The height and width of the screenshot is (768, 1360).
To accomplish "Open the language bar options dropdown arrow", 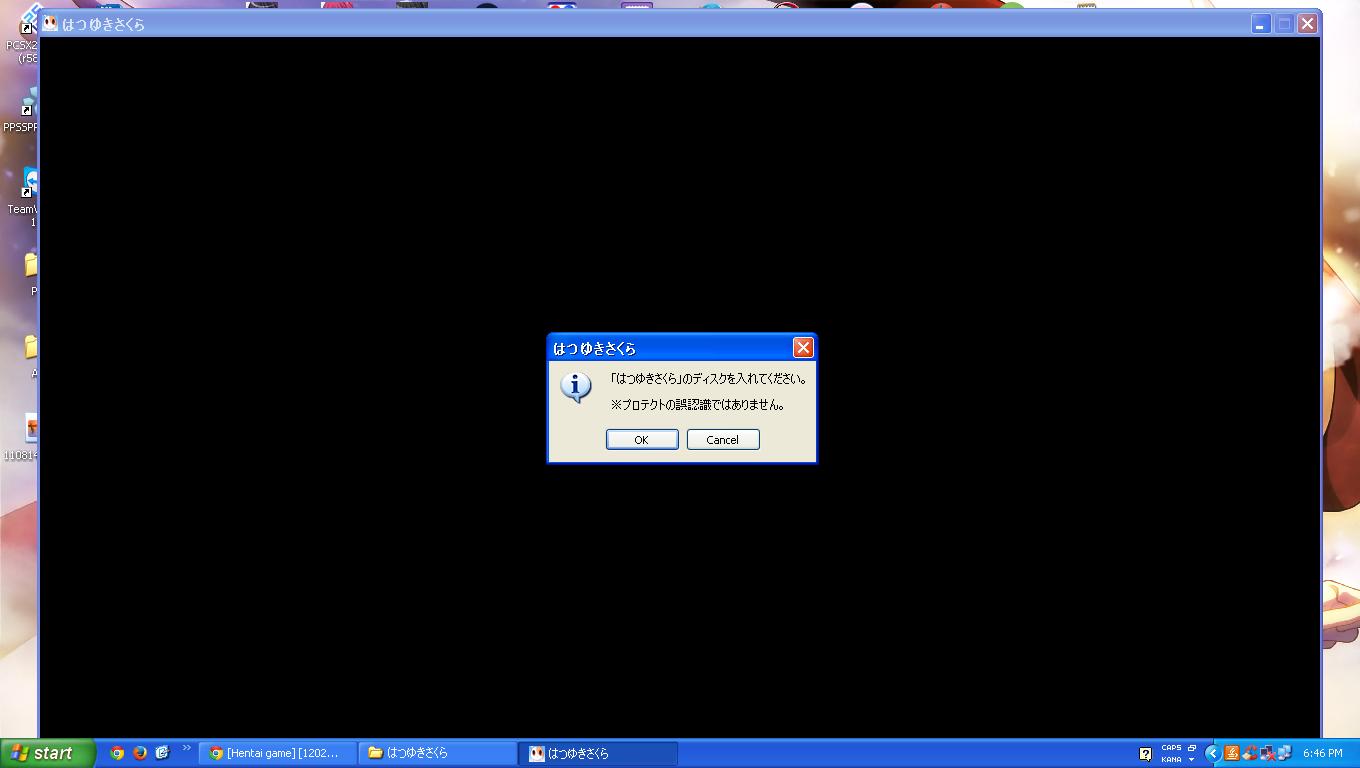I will pos(1191,759).
